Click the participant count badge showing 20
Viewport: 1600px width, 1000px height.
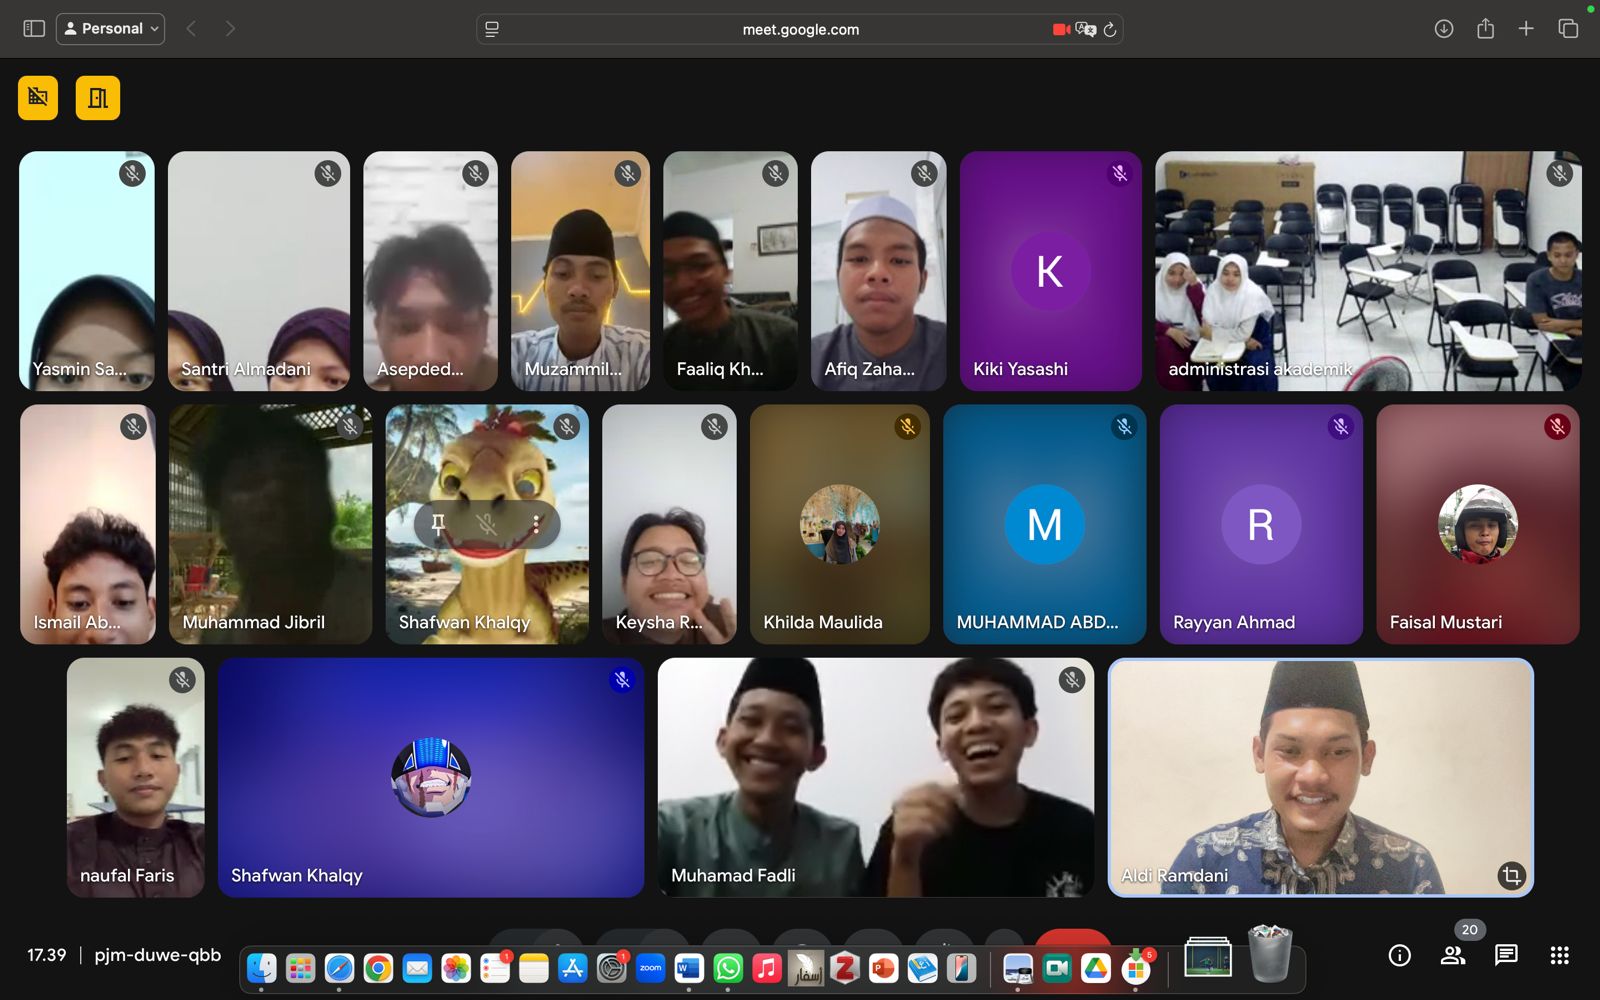click(x=1469, y=930)
